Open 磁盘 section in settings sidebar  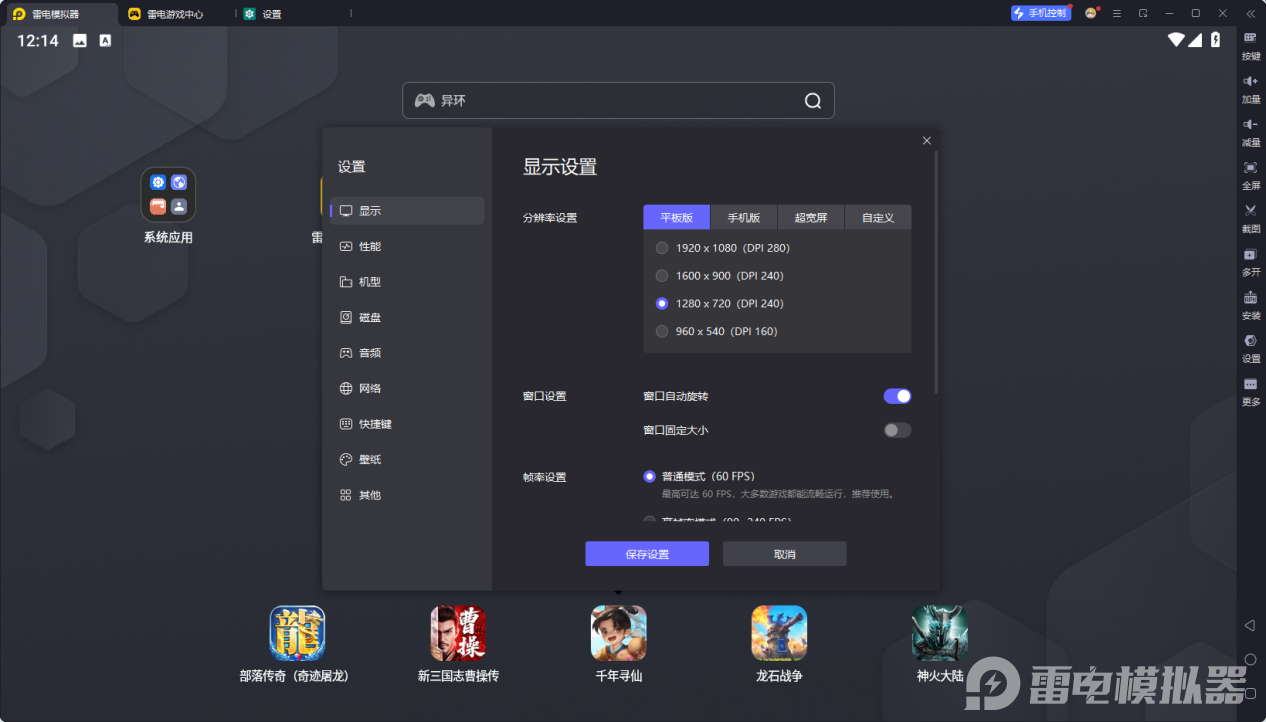(x=407, y=318)
